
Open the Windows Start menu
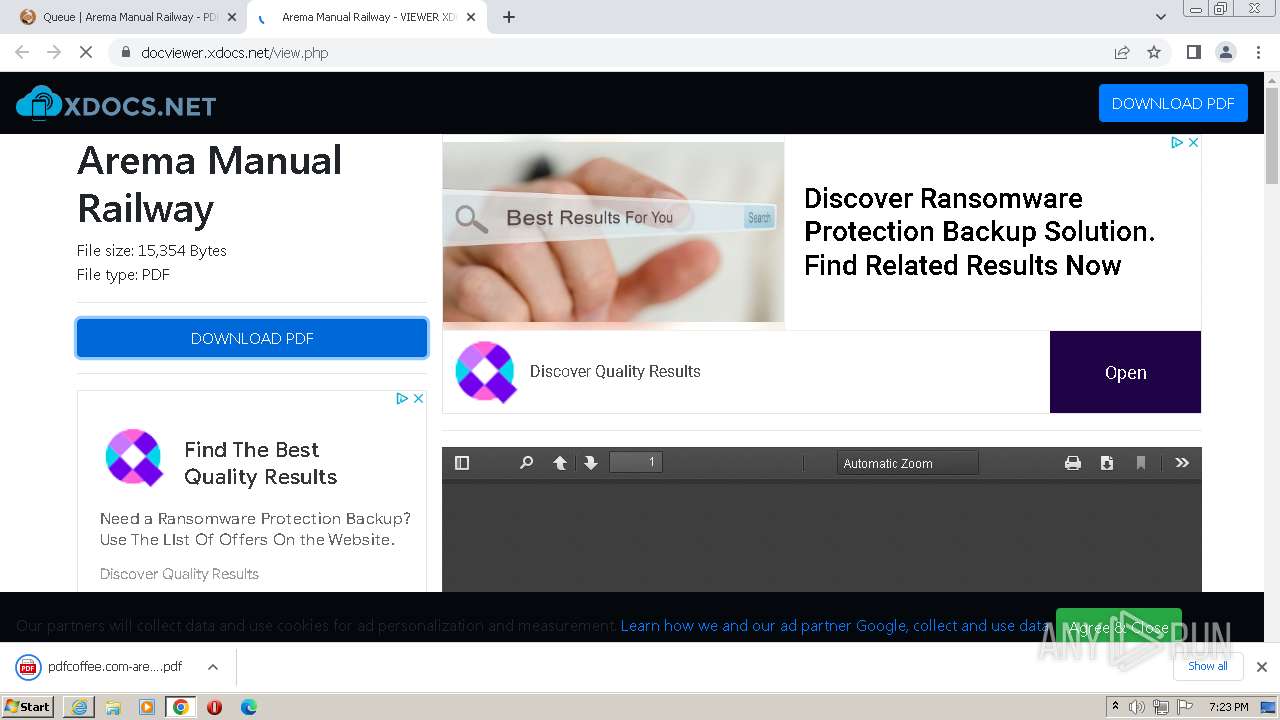28,706
